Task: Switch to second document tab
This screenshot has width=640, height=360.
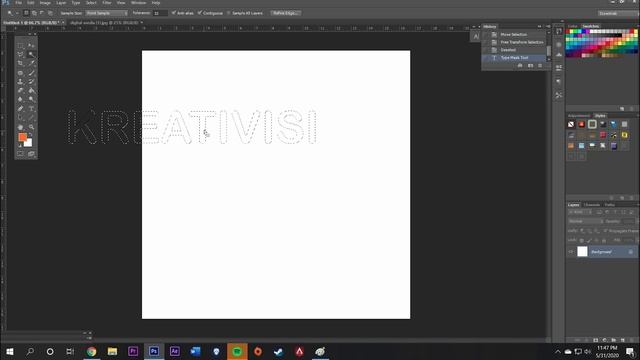Action: coord(104,23)
